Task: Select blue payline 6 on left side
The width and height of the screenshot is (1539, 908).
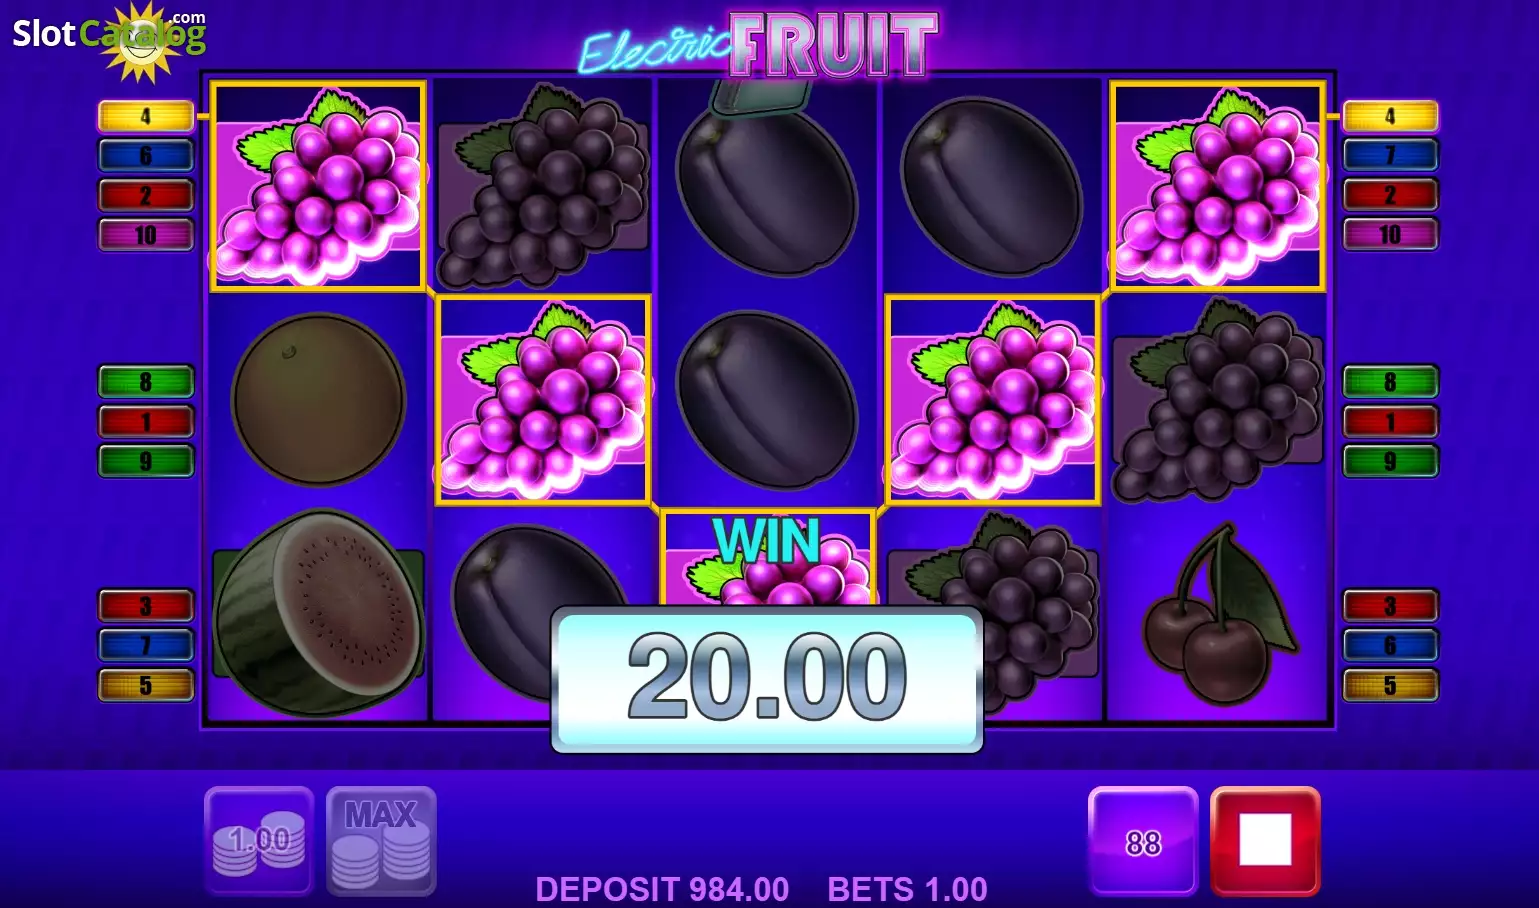Action: point(146,155)
